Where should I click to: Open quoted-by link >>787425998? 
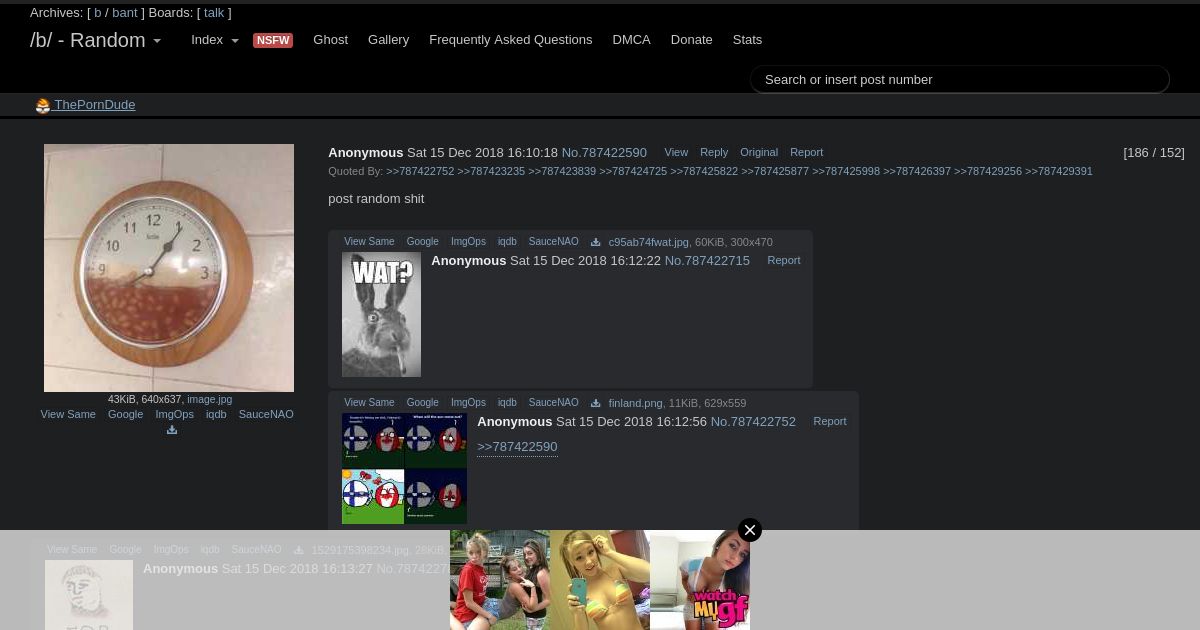[x=846, y=171]
